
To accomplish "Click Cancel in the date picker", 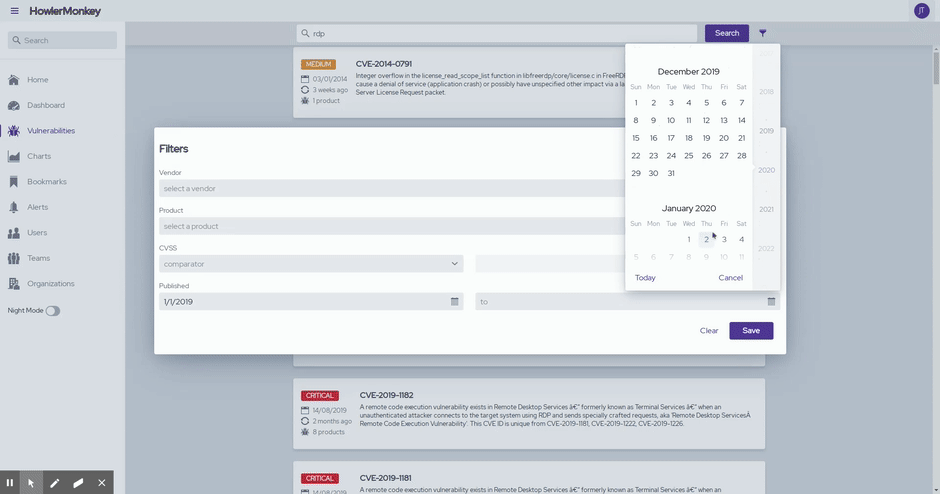I will [x=730, y=278].
